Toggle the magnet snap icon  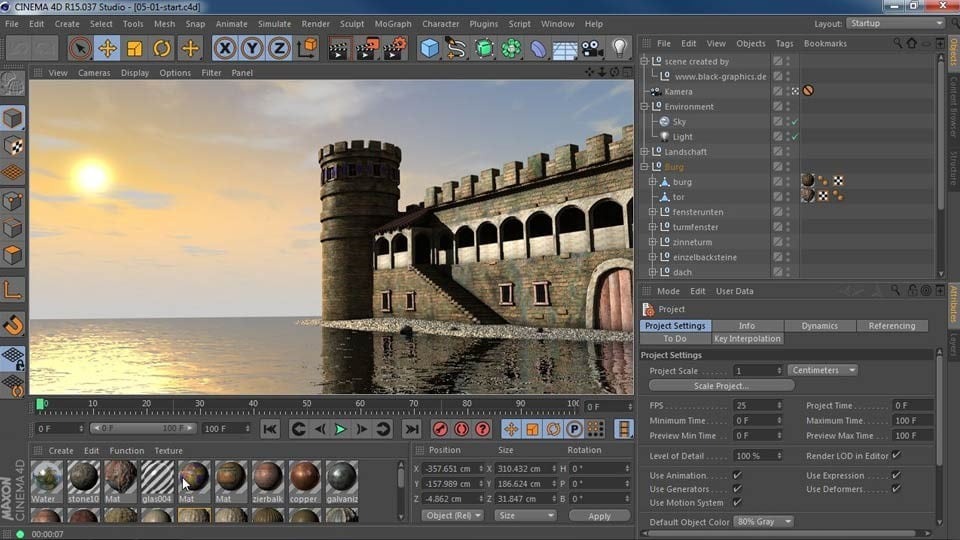pyautogui.click(x=12, y=325)
